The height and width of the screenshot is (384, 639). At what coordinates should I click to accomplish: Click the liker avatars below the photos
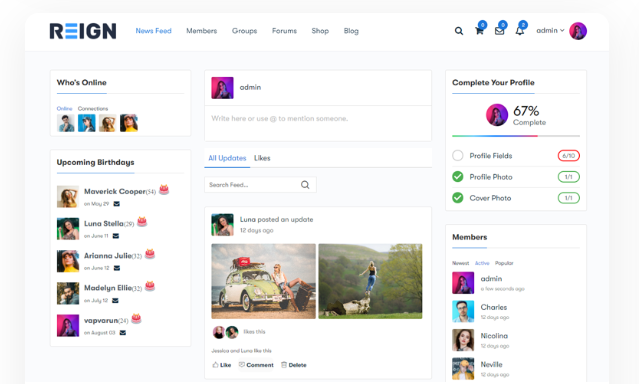pyautogui.click(x=225, y=332)
